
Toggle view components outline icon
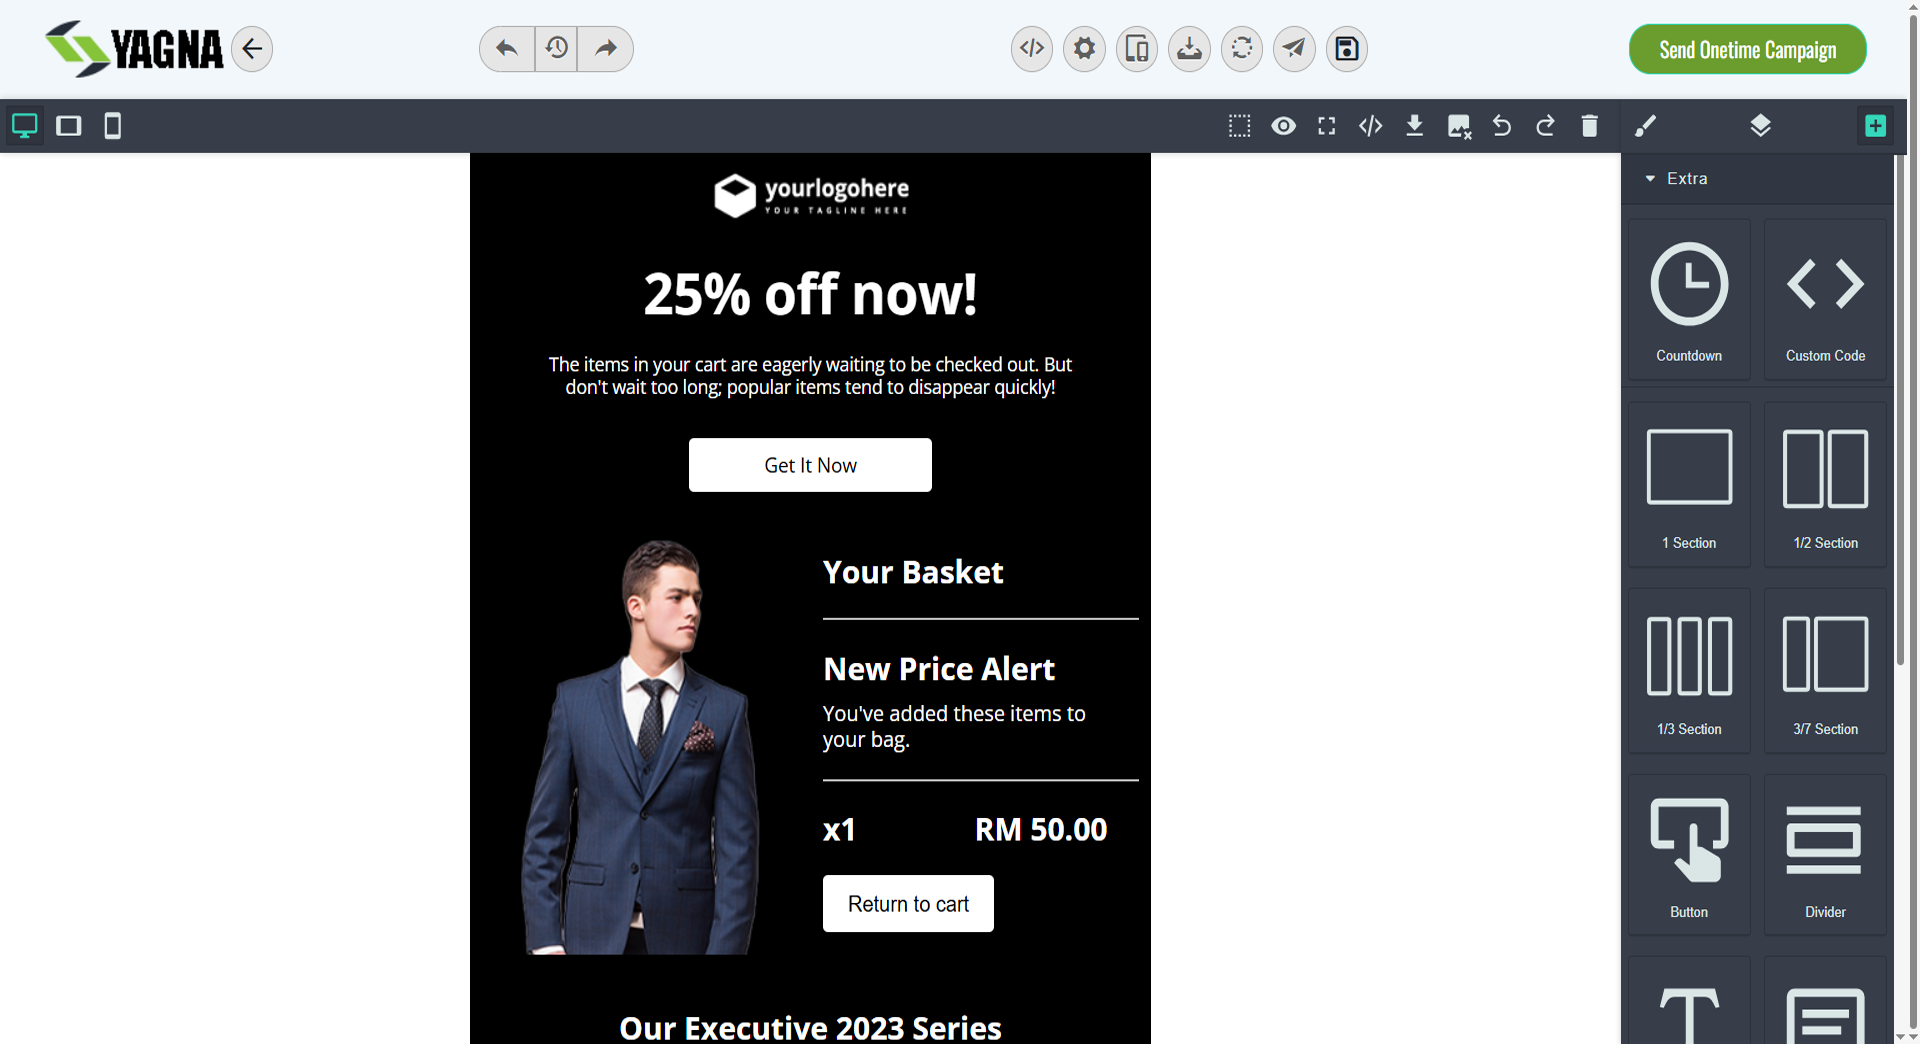[x=1240, y=126]
